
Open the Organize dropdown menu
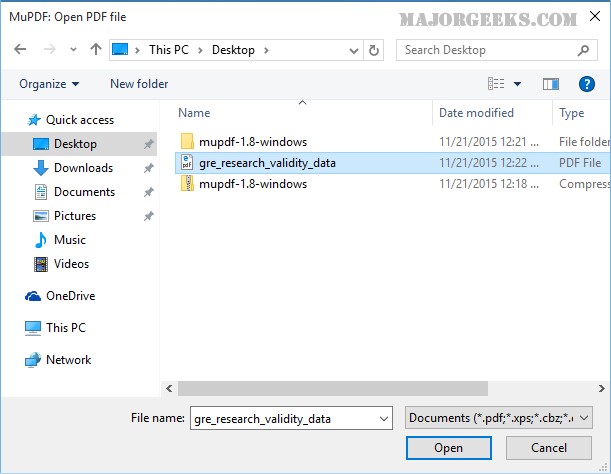click(x=48, y=84)
